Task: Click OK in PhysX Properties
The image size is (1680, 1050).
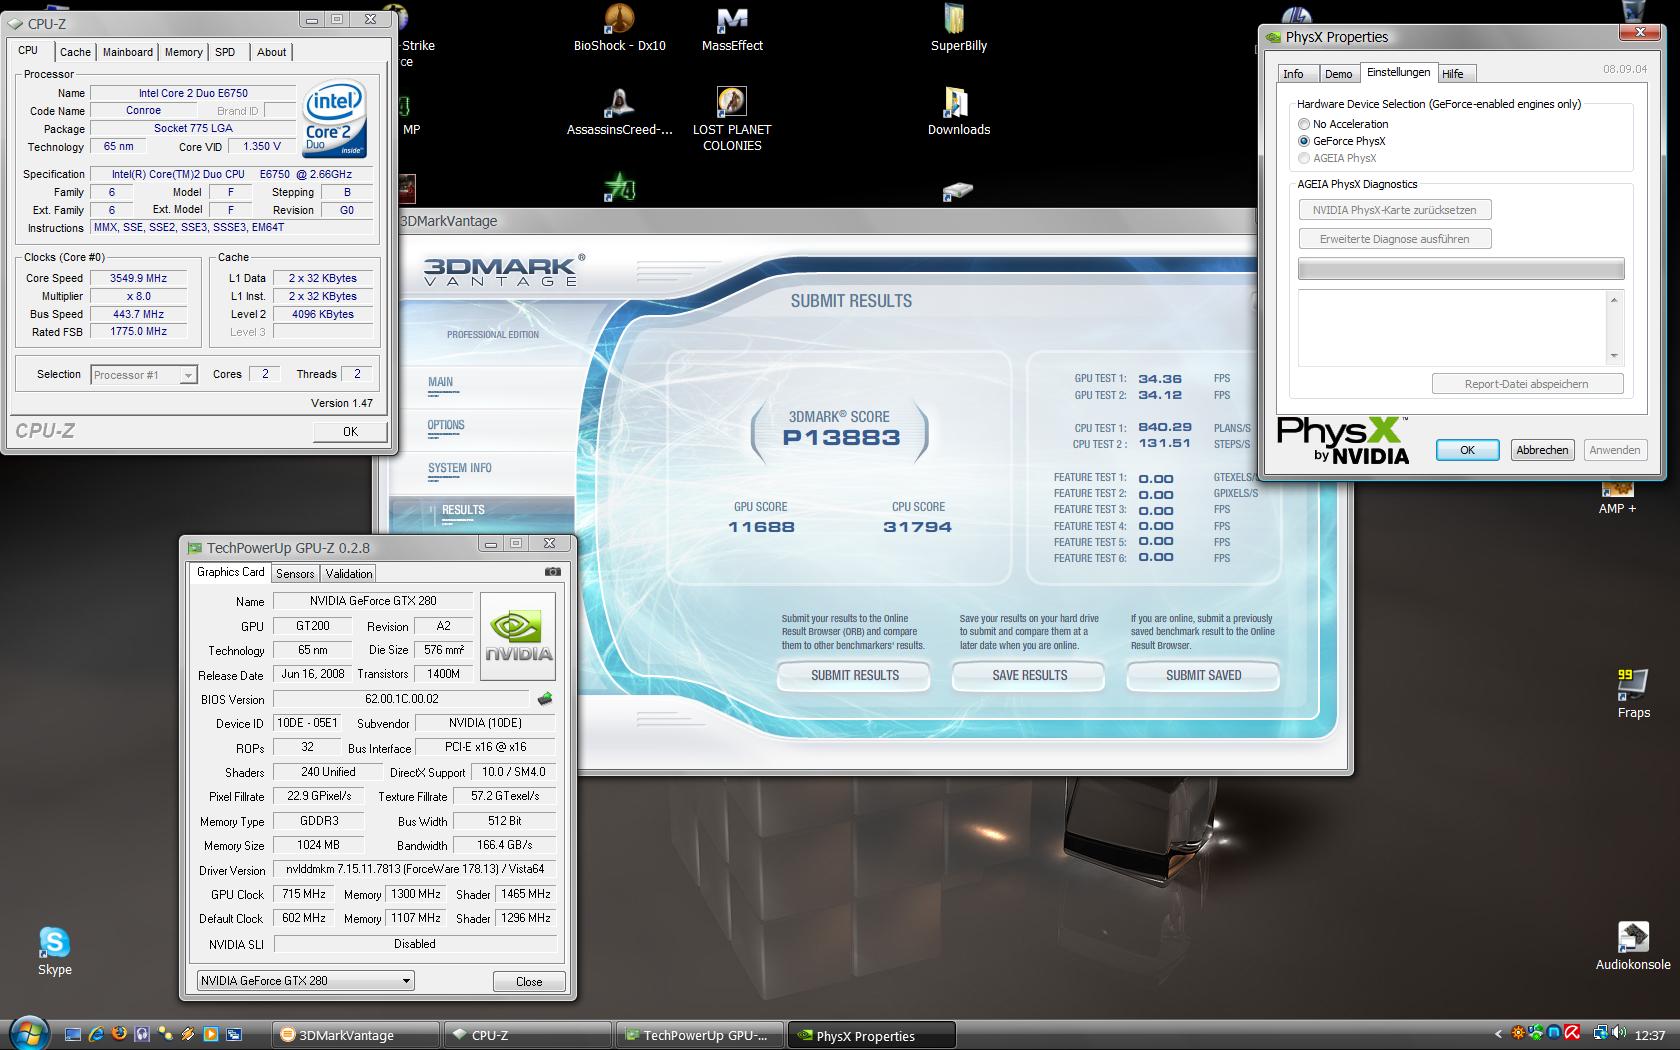Action: (1467, 450)
